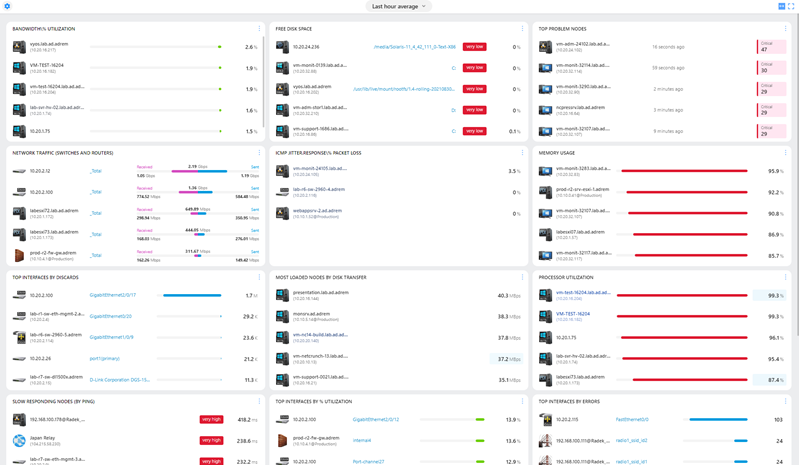The image size is (799, 465).
Task: Click the monsrv.ad.adrem node icon
Action: (x=282, y=316)
